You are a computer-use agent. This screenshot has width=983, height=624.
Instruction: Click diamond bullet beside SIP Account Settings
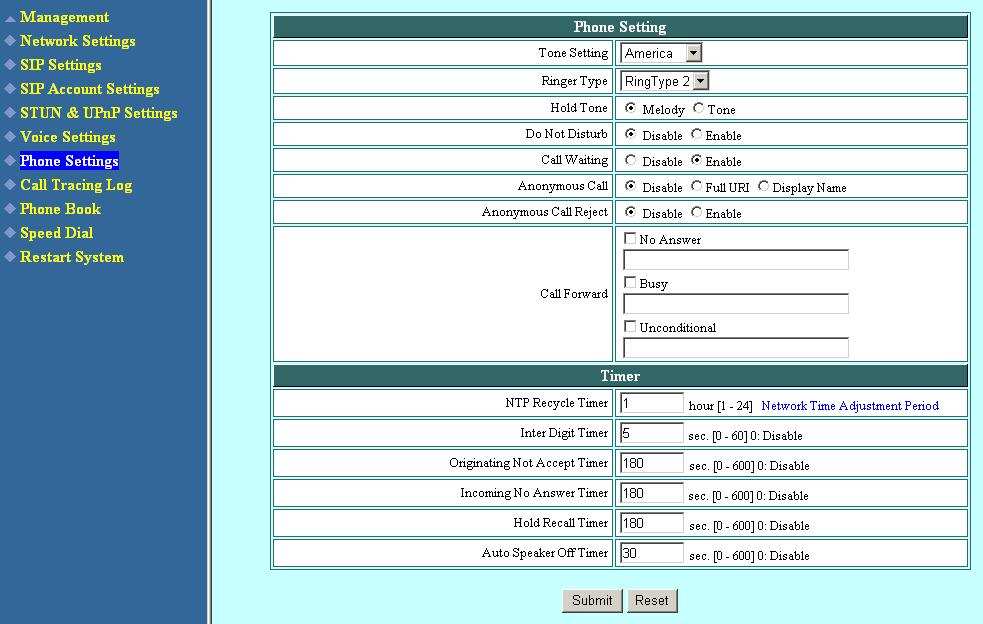[10, 88]
